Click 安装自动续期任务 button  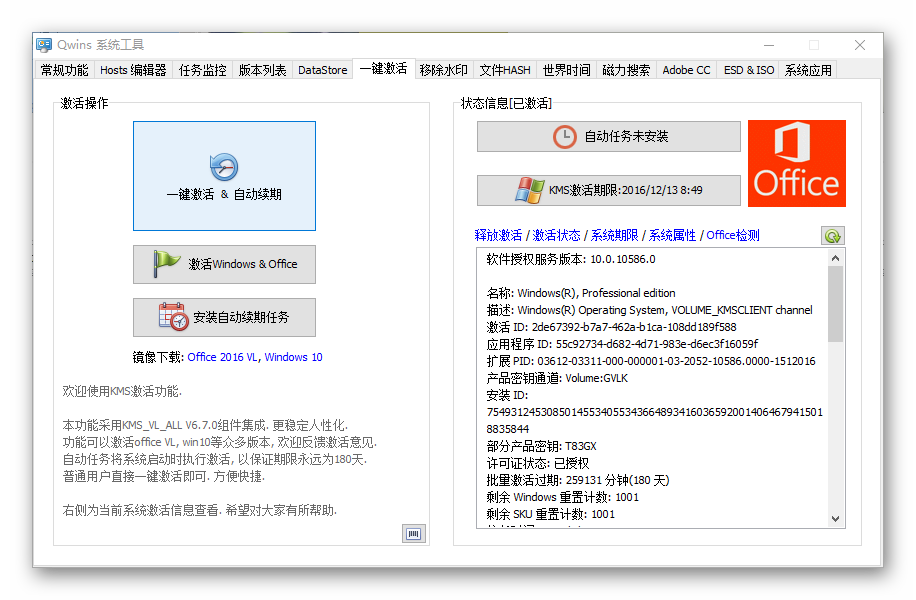pos(224,317)
